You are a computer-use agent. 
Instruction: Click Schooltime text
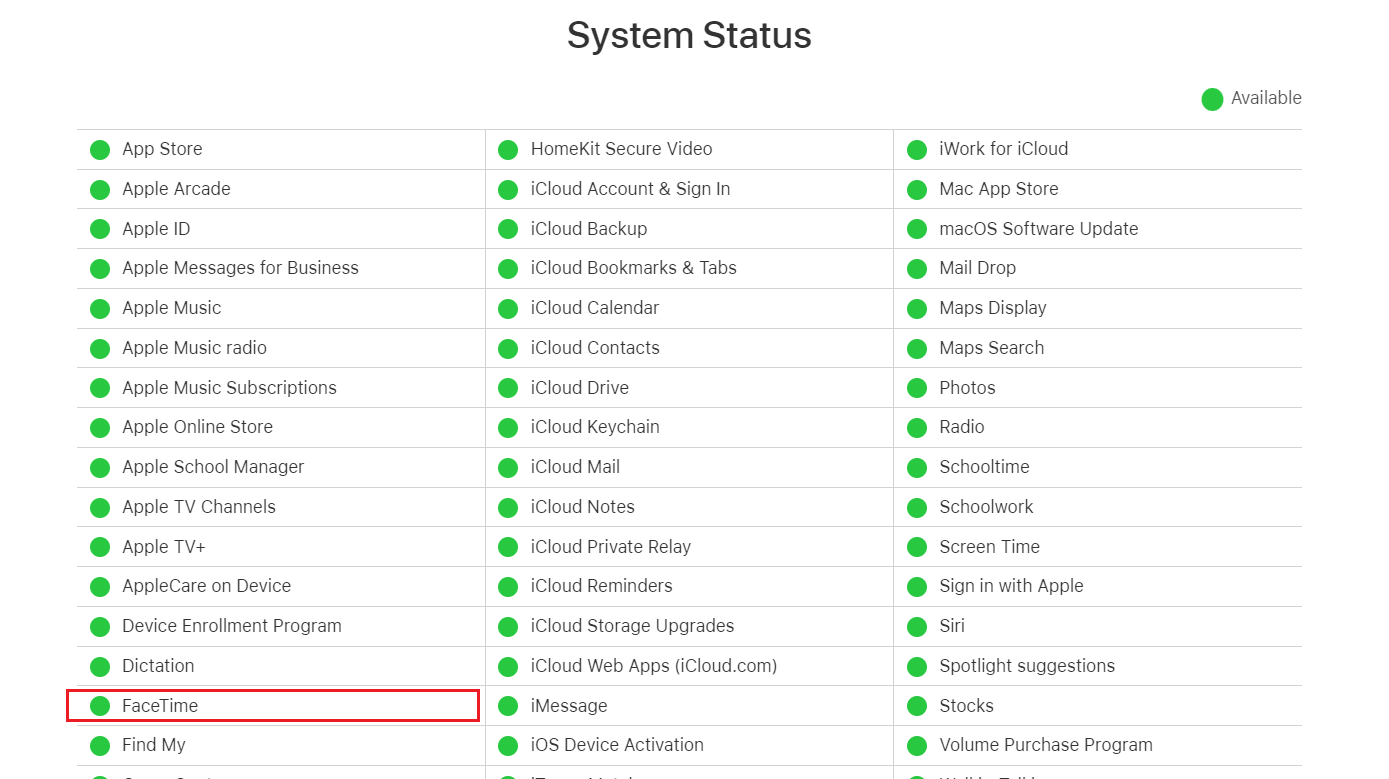(984, 467)
